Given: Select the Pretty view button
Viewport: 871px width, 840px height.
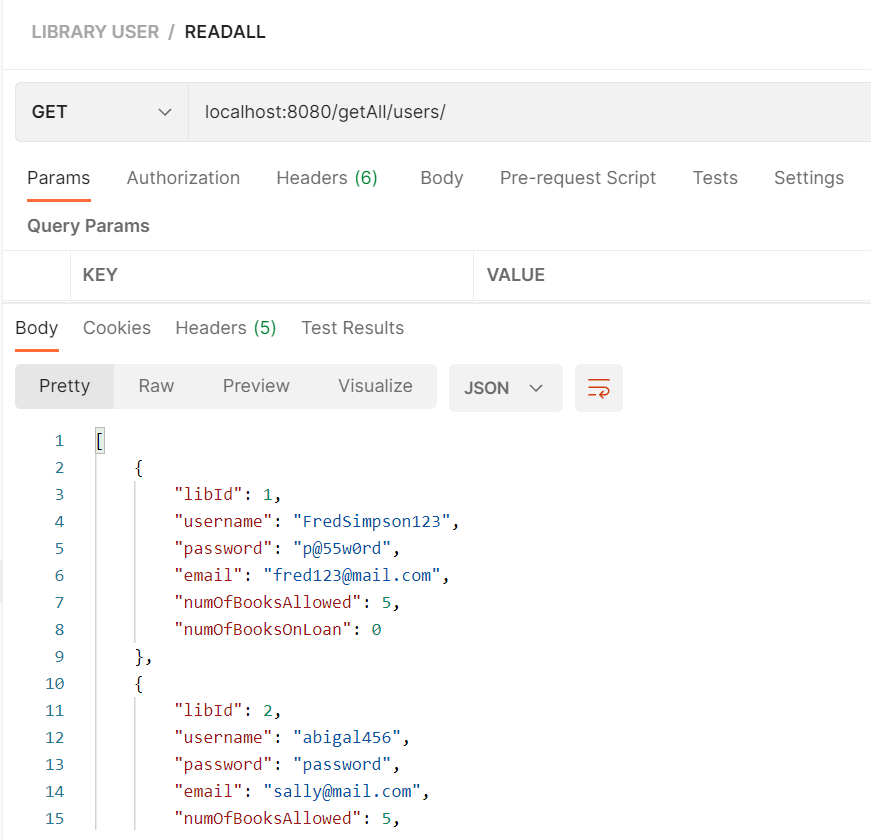Looking at the screenshot, I should 64,386.
